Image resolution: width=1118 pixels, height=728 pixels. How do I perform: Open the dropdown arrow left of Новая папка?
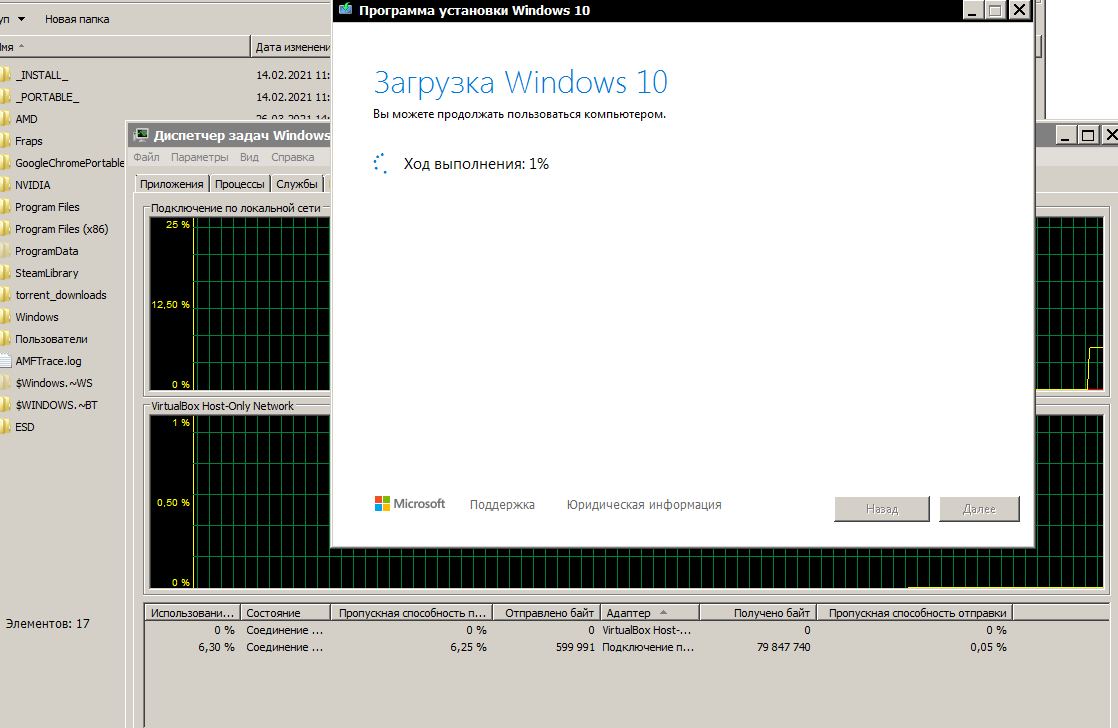[21, 19]
